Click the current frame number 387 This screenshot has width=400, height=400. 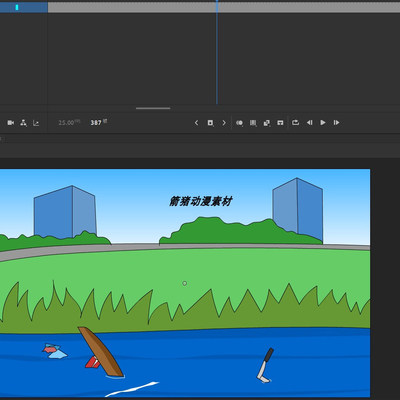[x=96, y=123]
